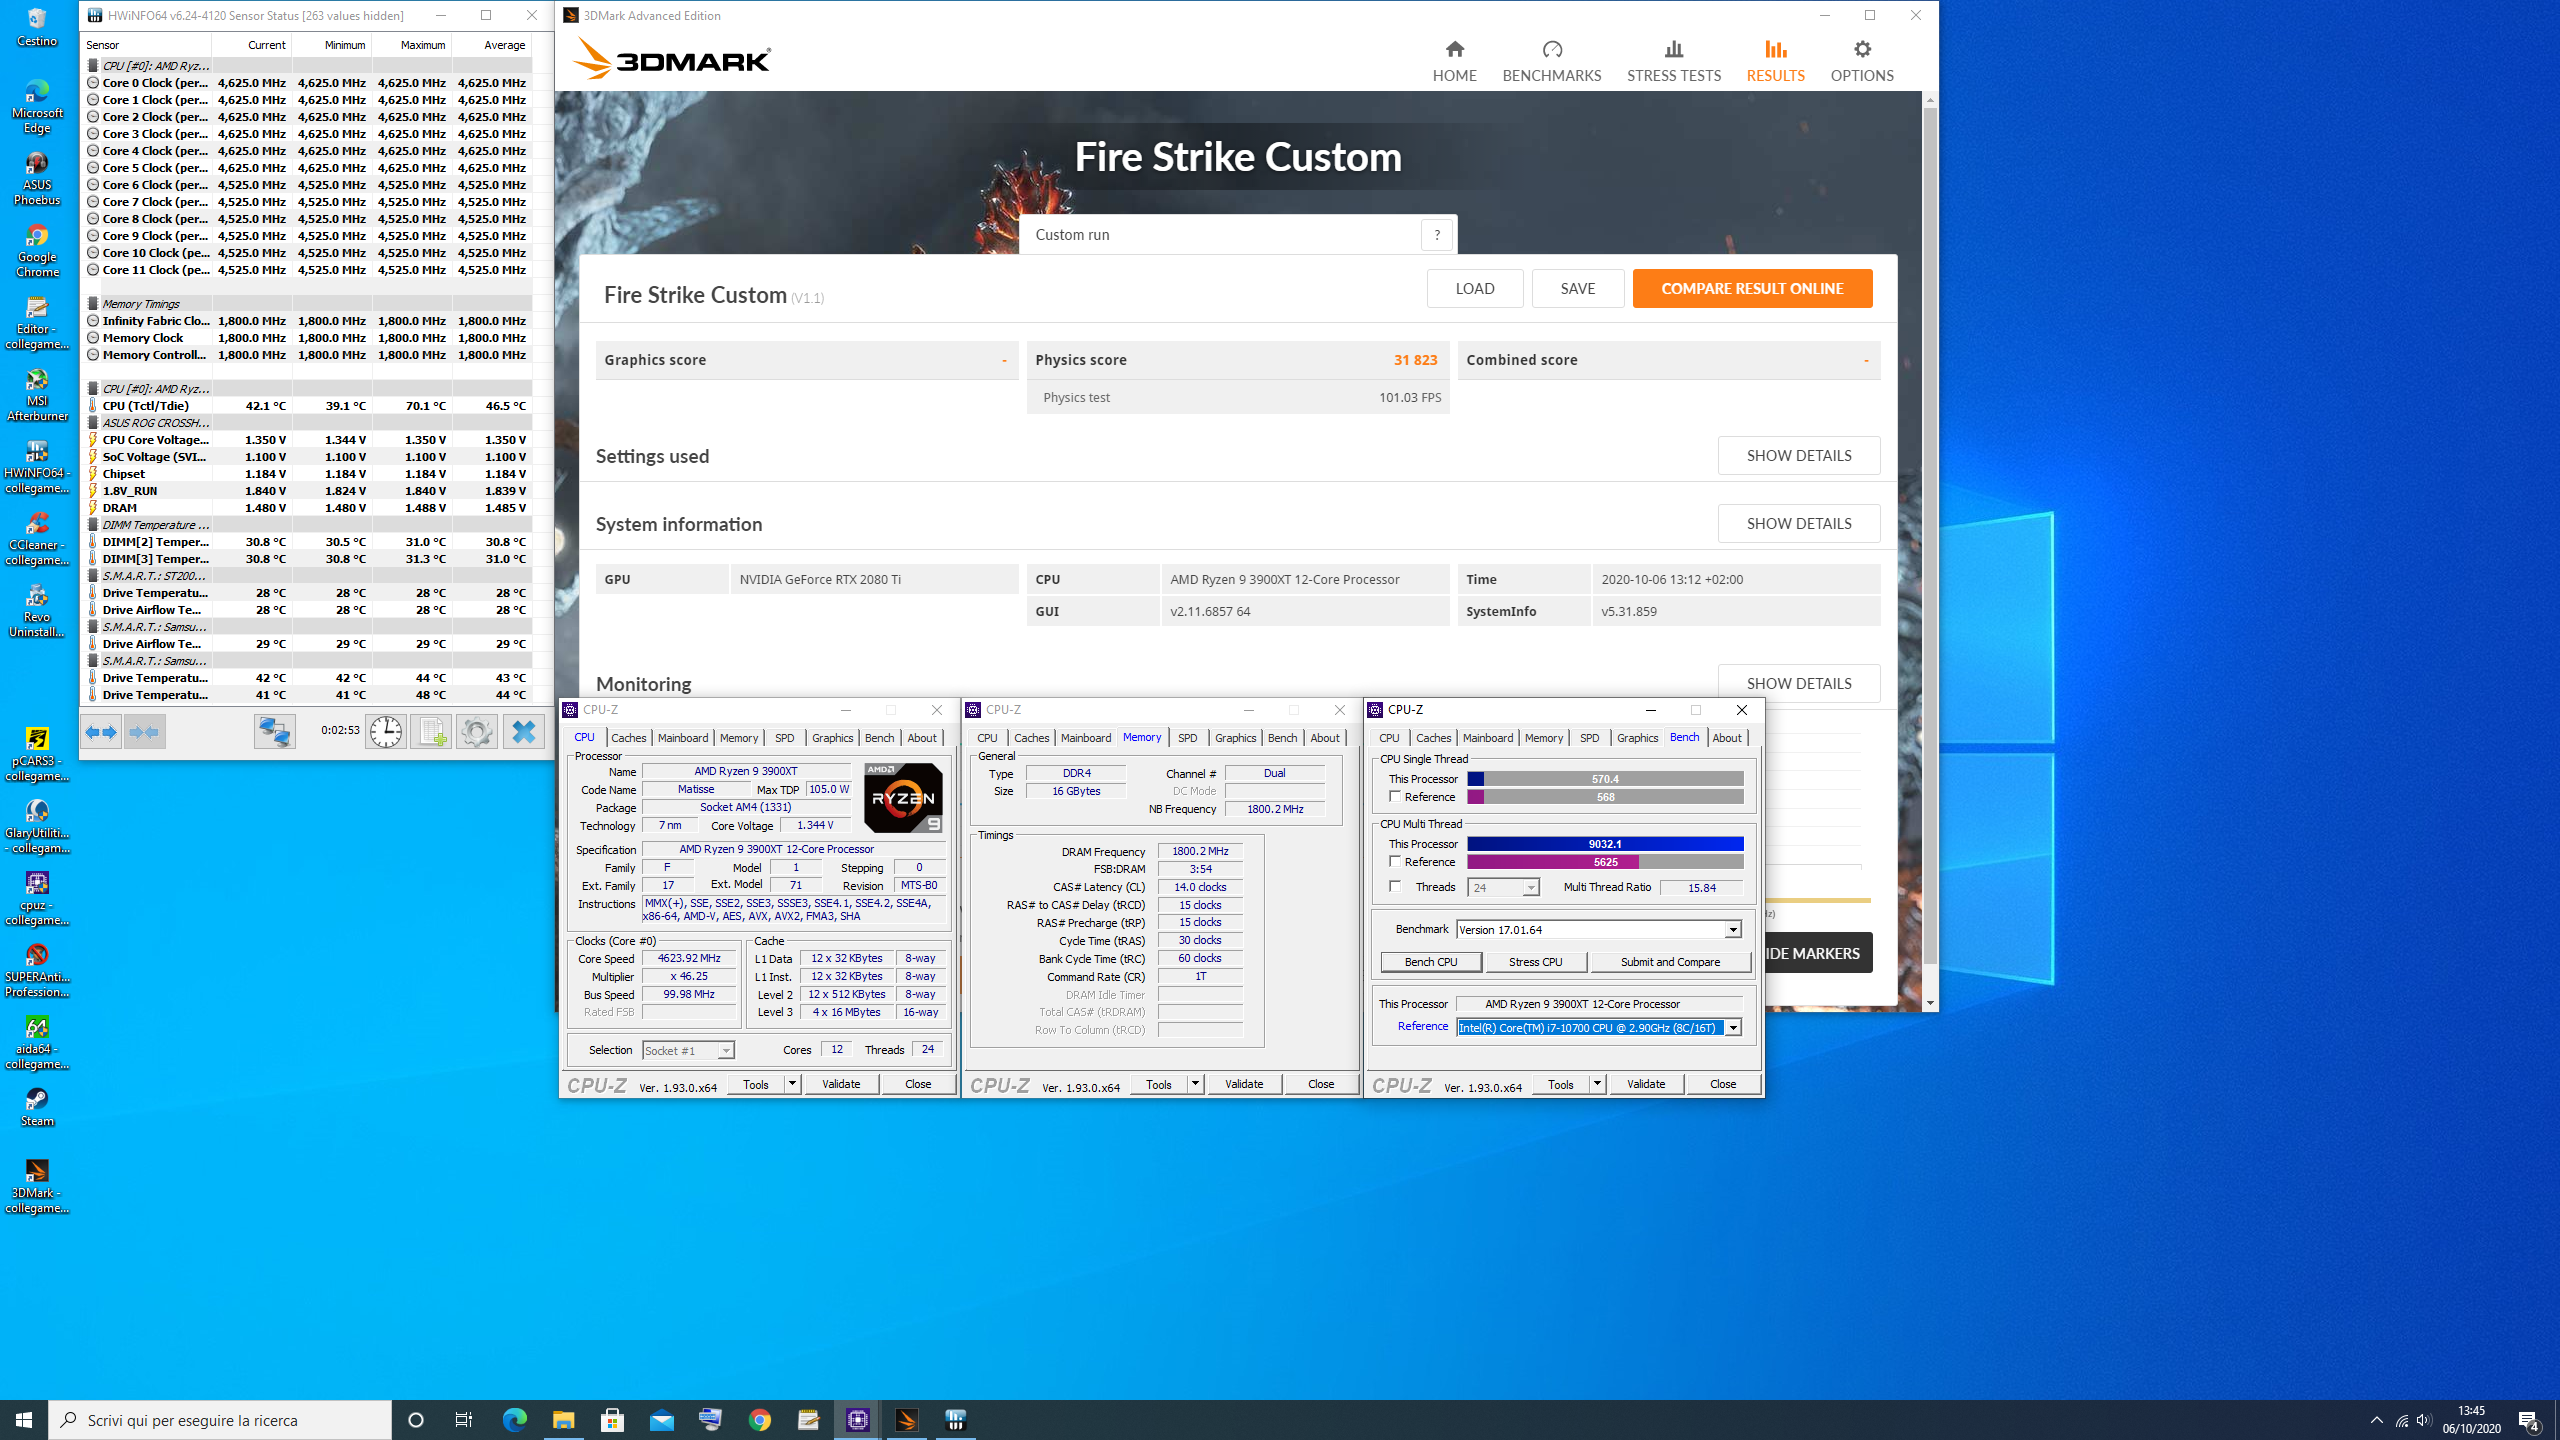Click Submit and Compare button
Image resolution: width=2560 pixels, height=1440 pixels.
point(1670,962)
